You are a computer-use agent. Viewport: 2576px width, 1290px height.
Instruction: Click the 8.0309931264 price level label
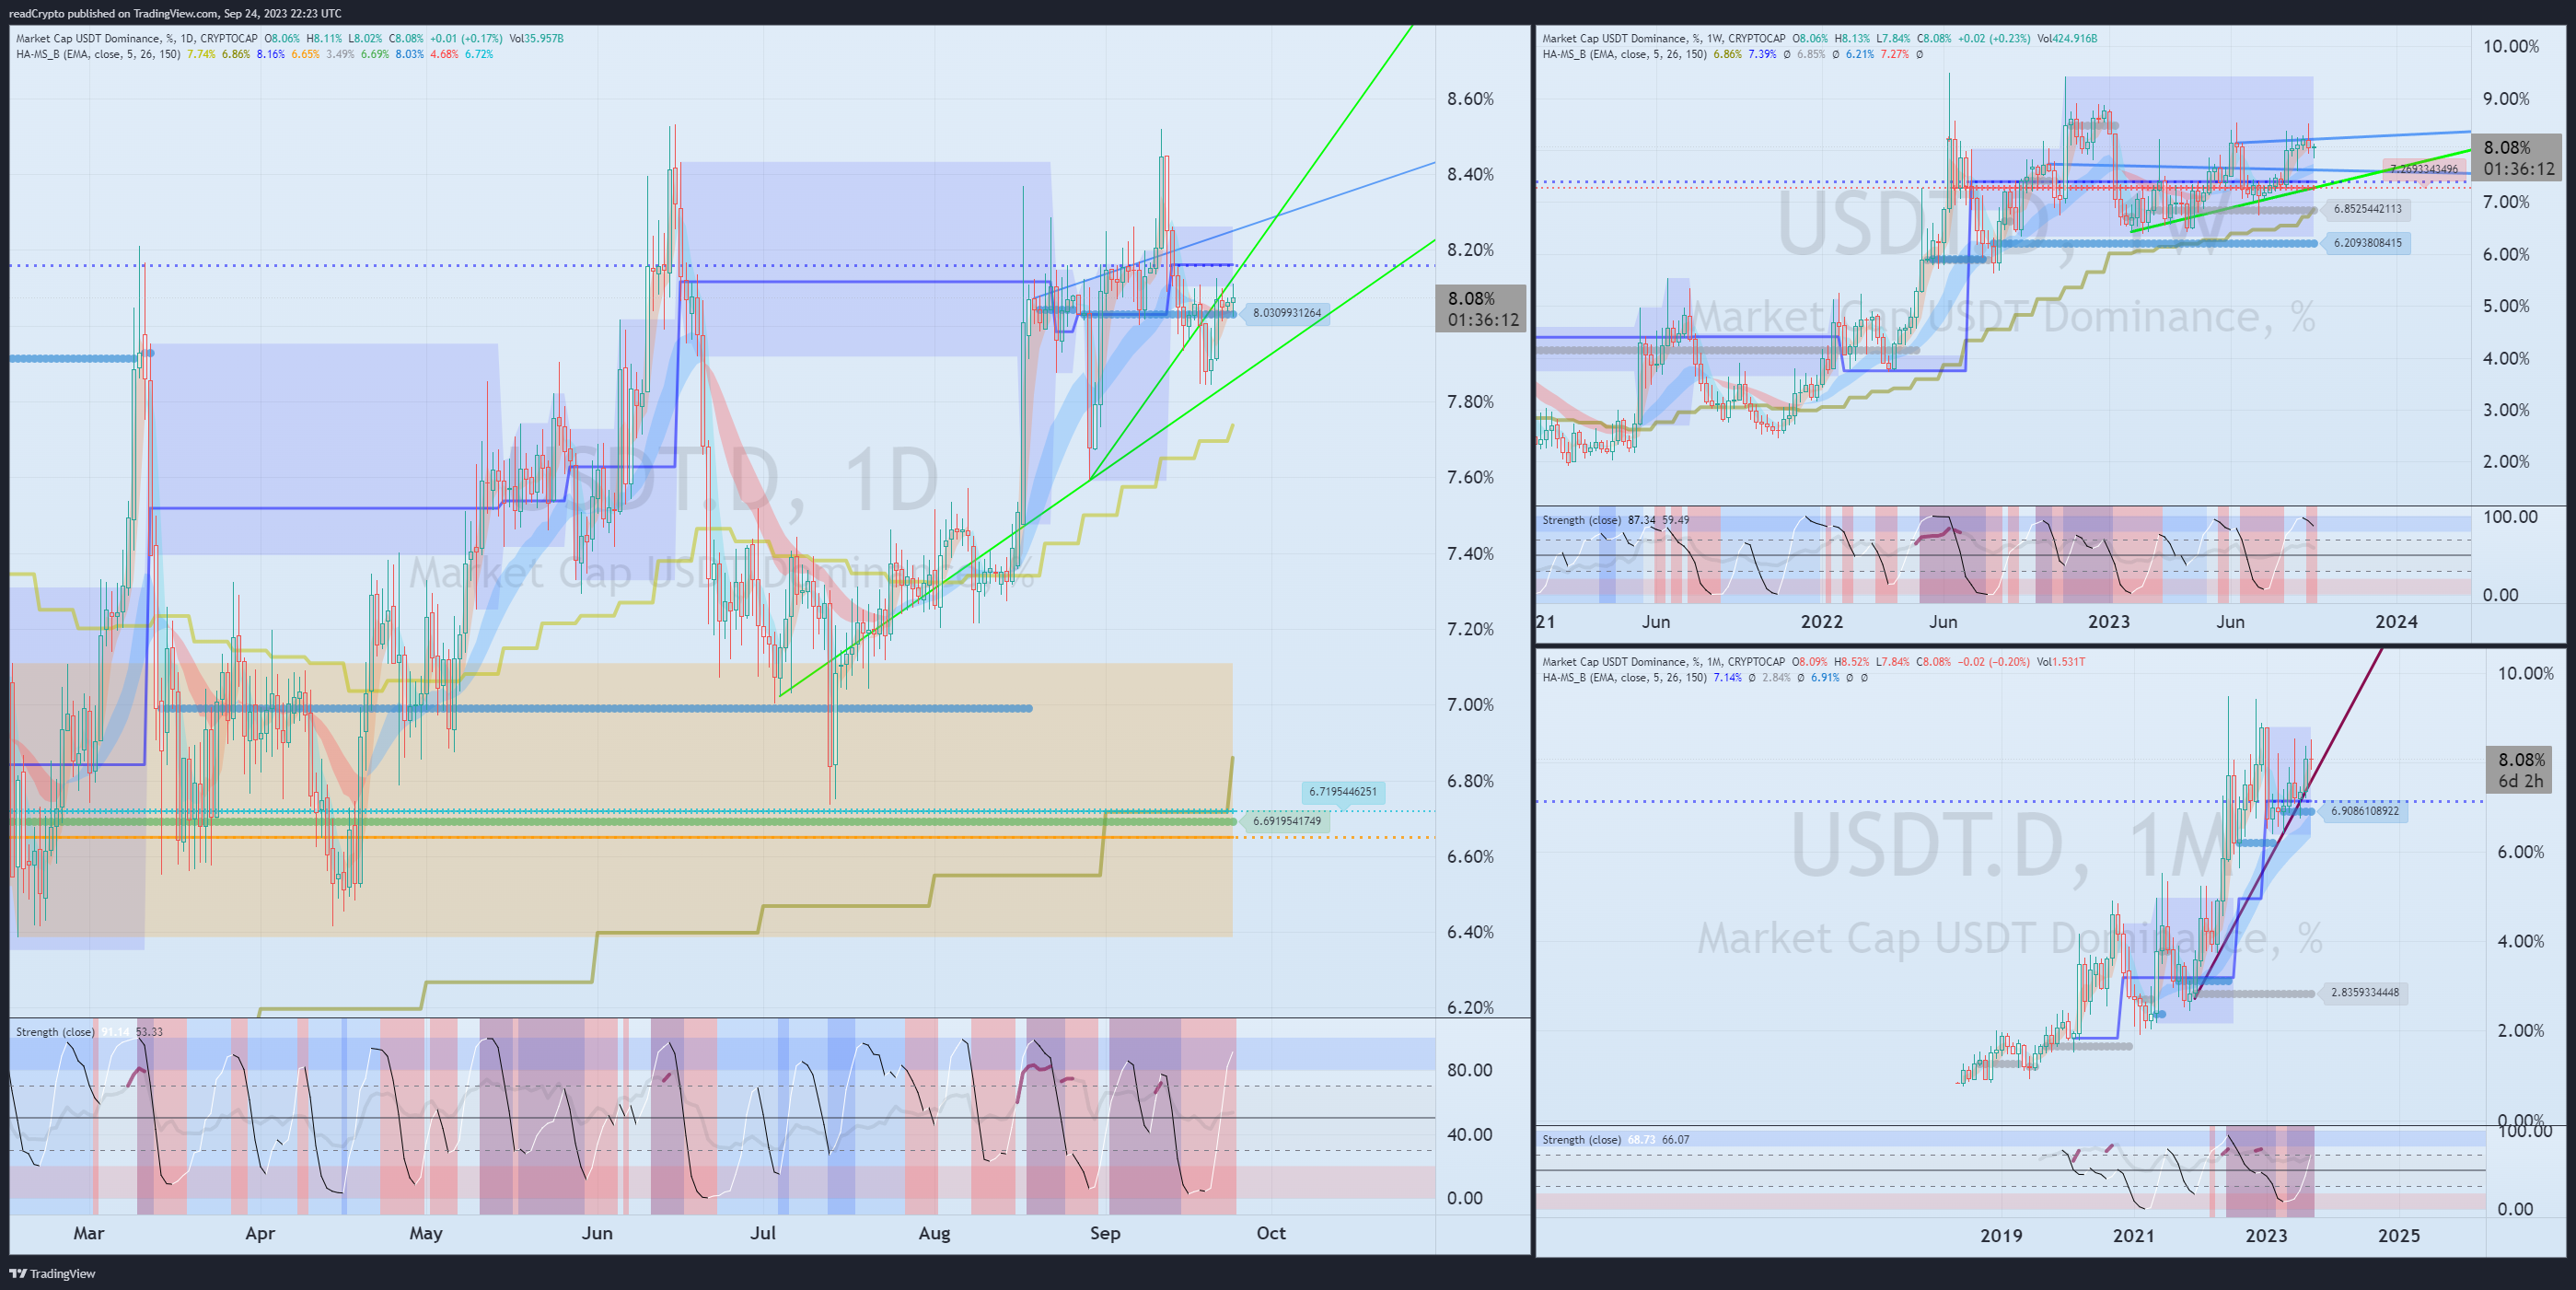point(1286,313)
